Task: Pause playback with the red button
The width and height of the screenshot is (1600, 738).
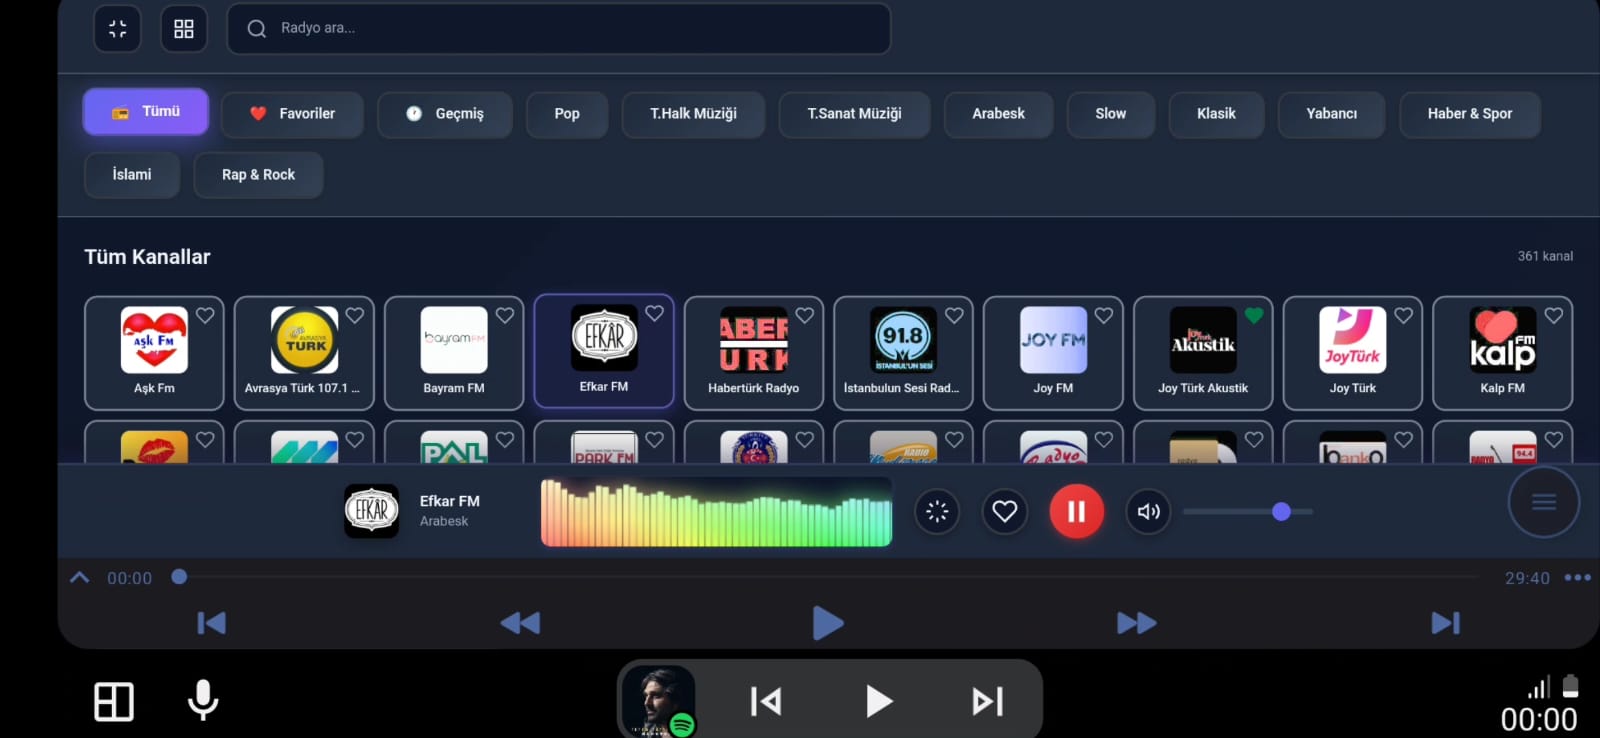Action: click(x=1077, y=512)
